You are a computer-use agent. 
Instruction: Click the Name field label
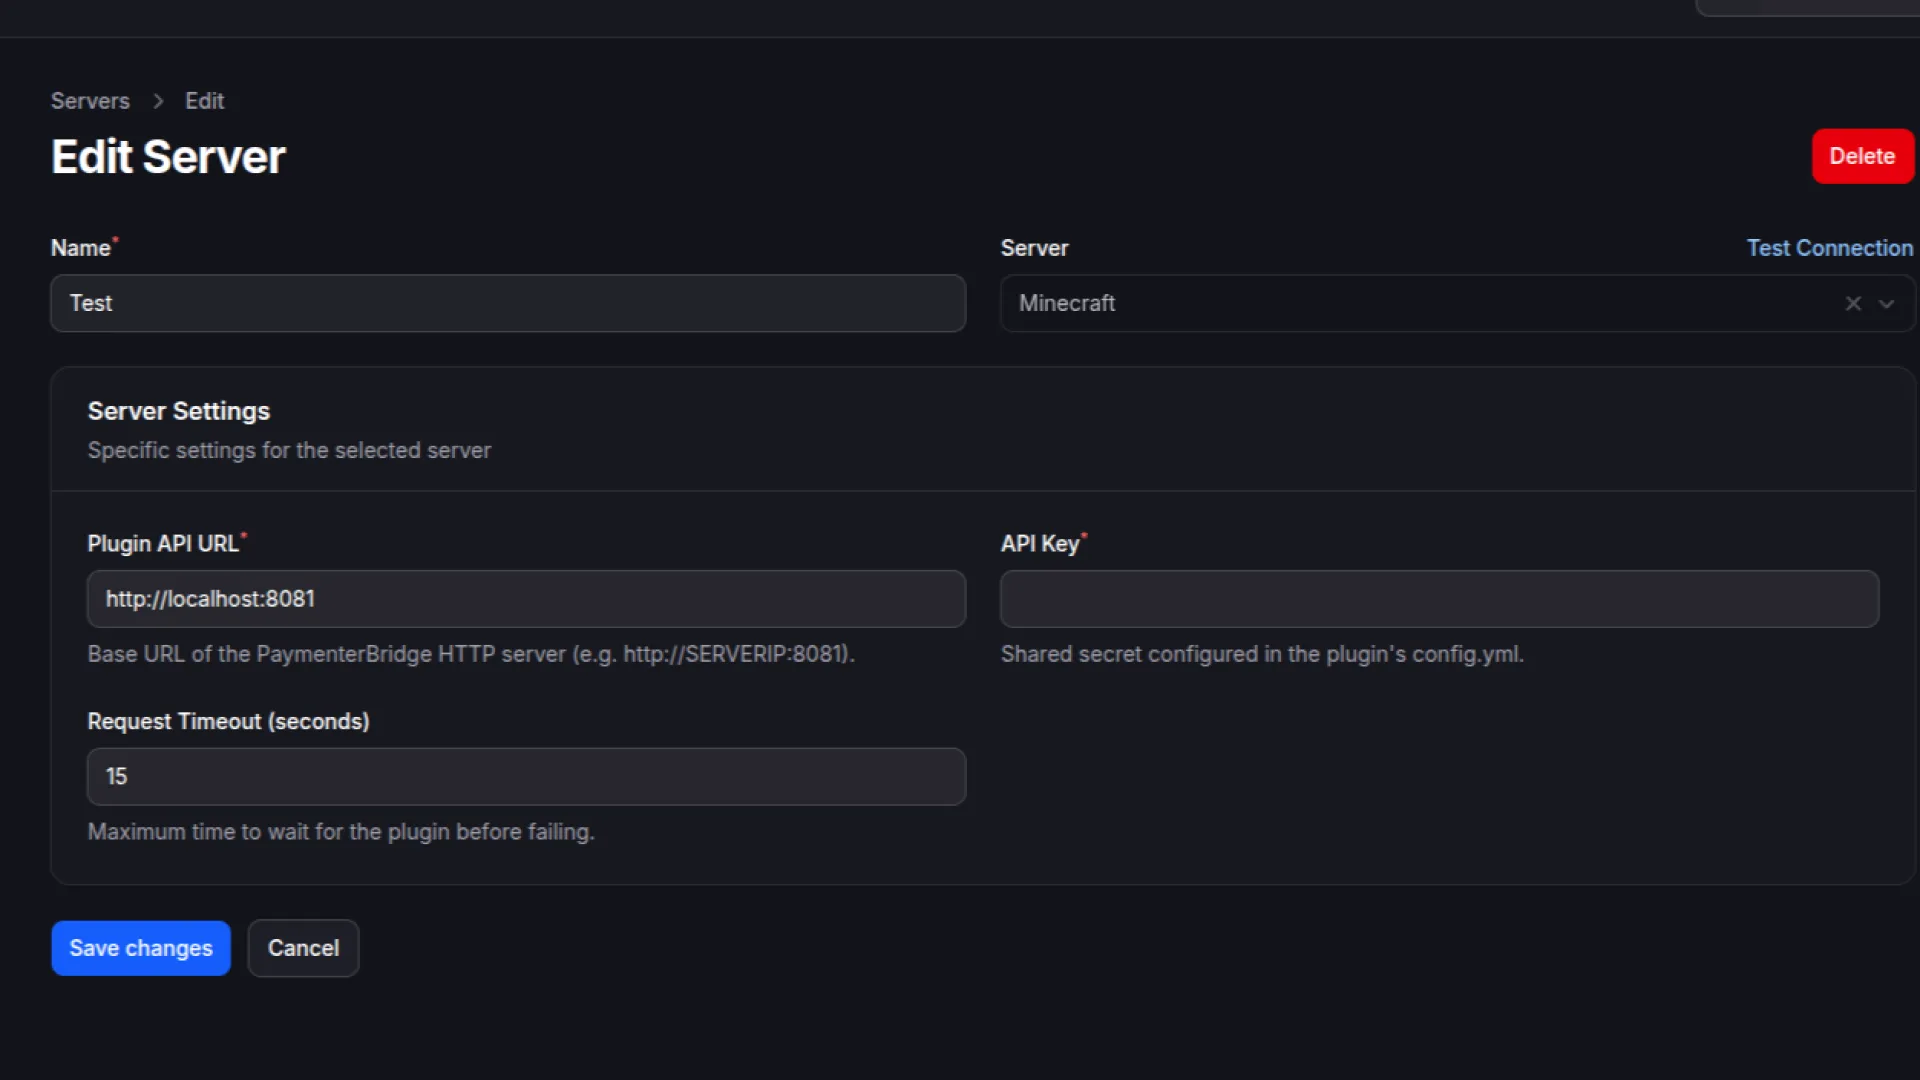[81, 248]
